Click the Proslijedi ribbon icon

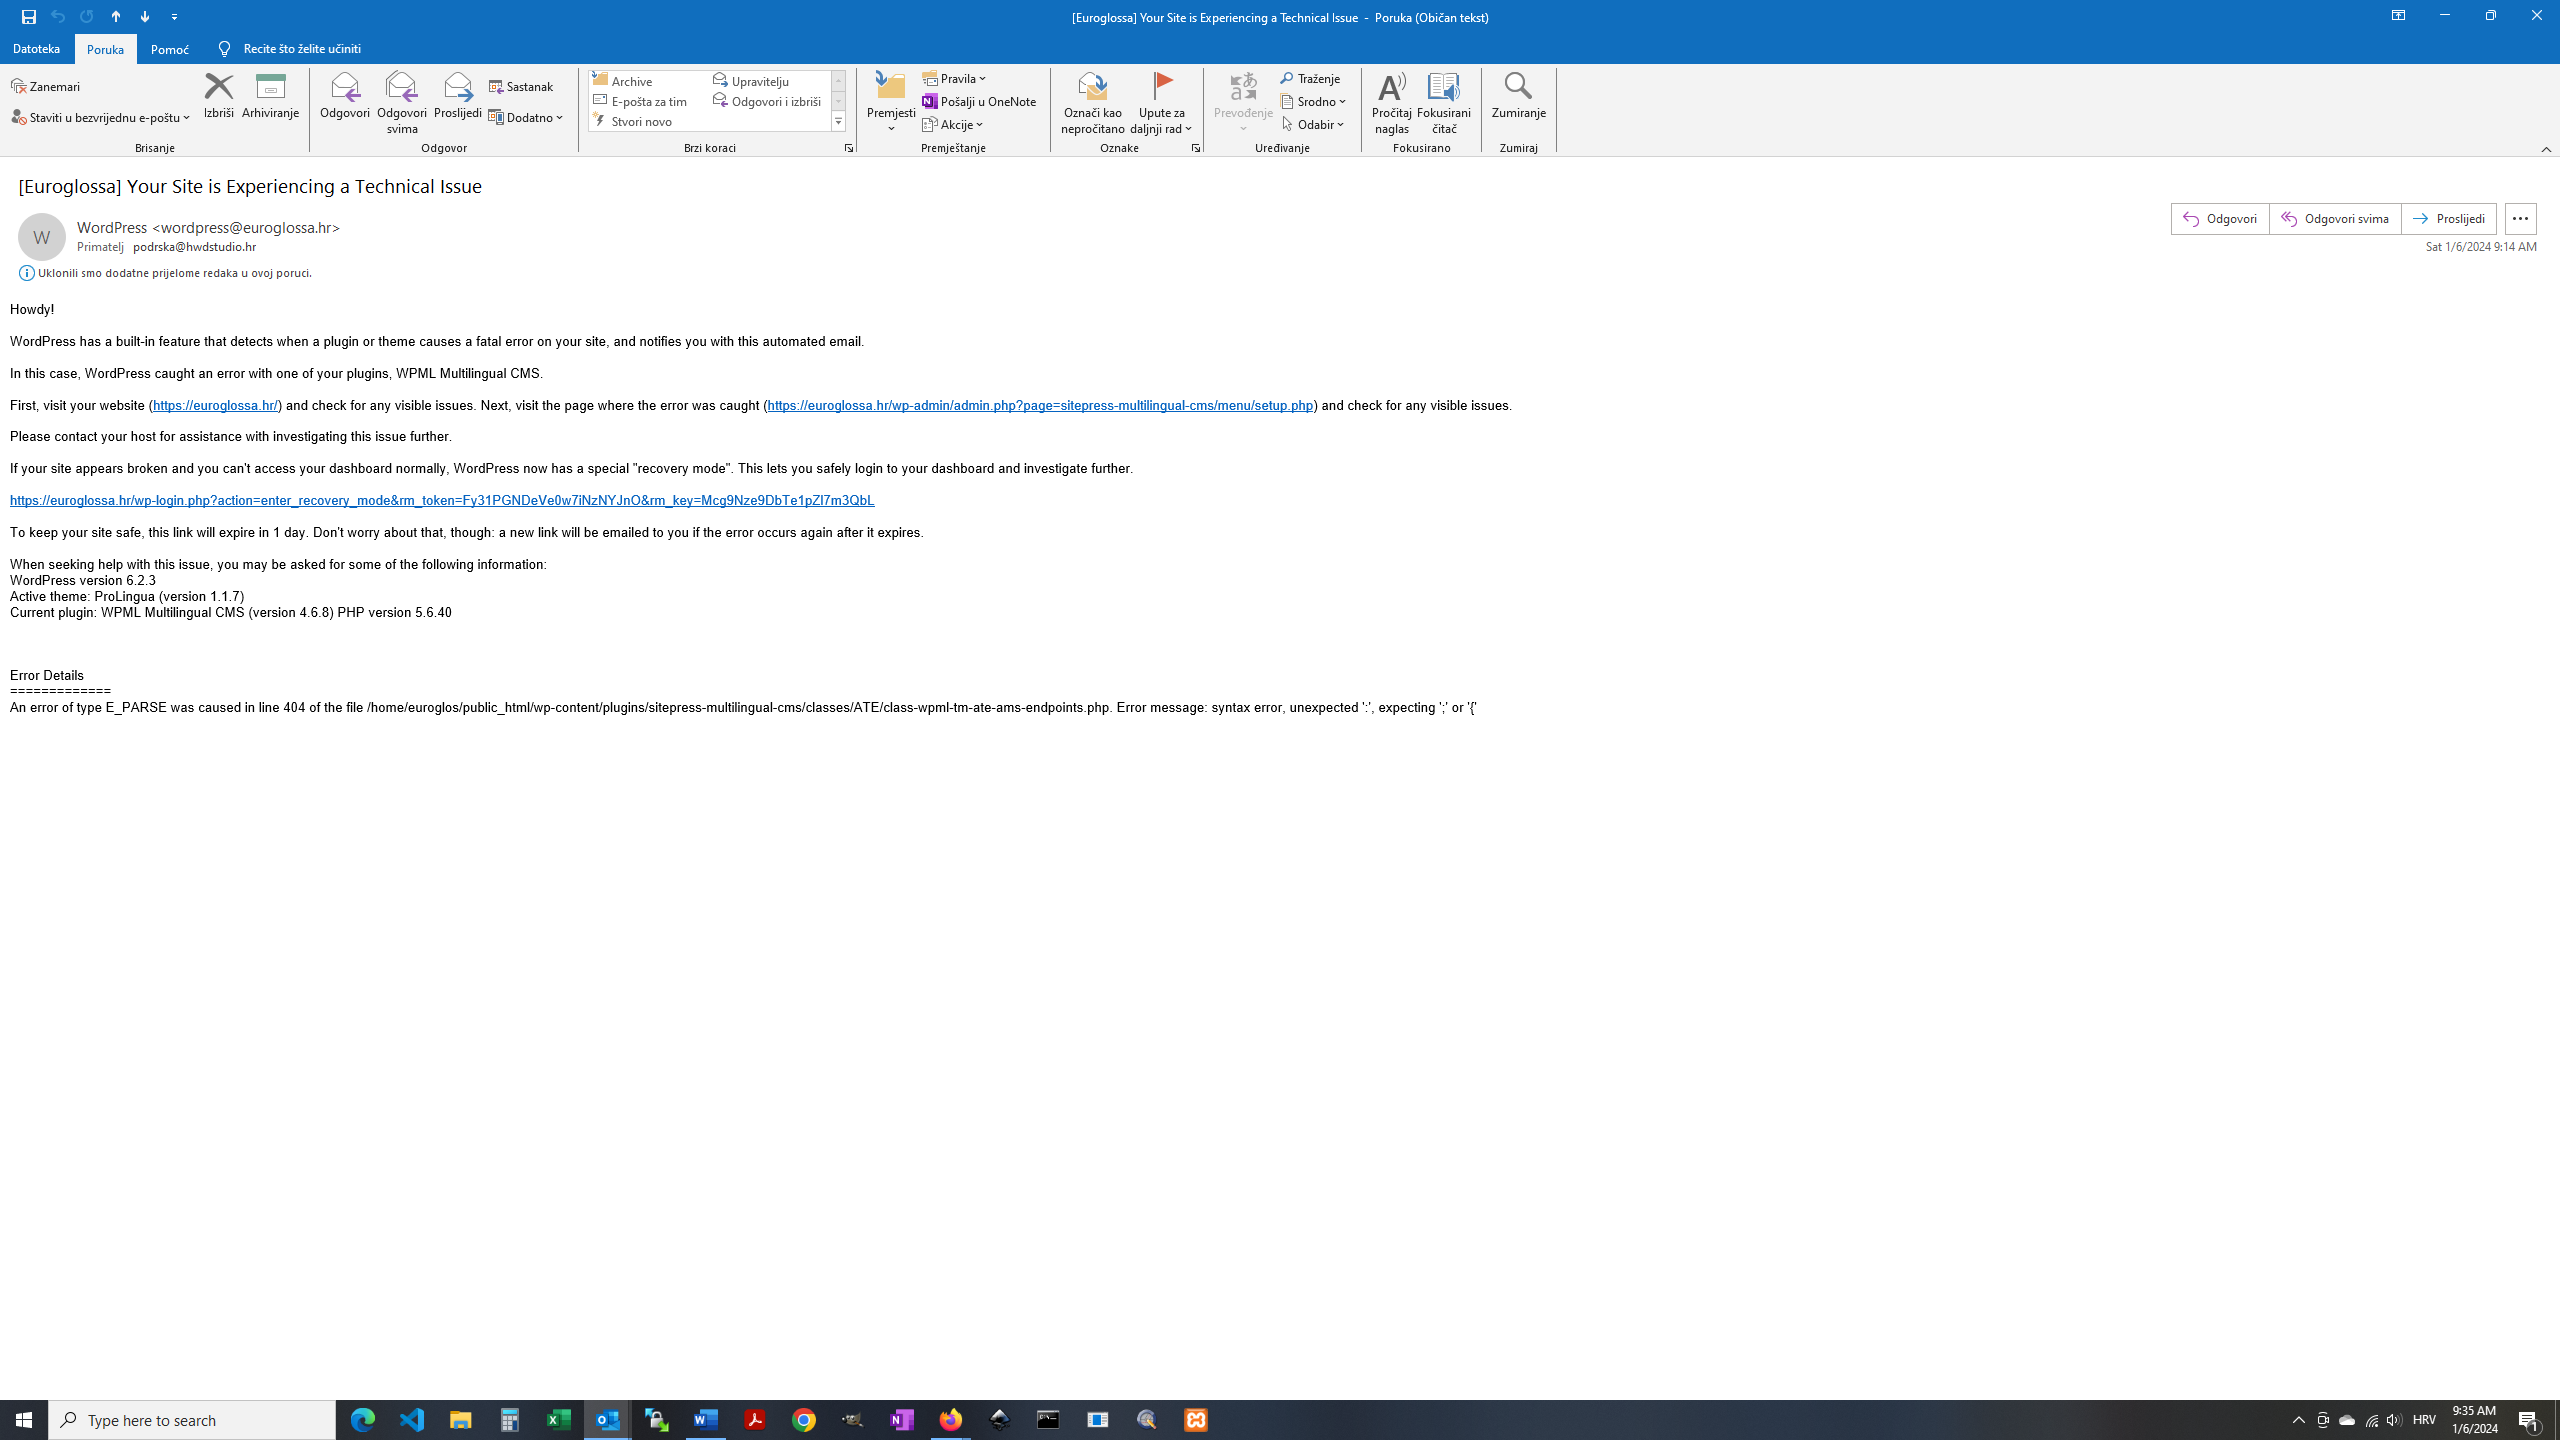[x=458, y=96]
